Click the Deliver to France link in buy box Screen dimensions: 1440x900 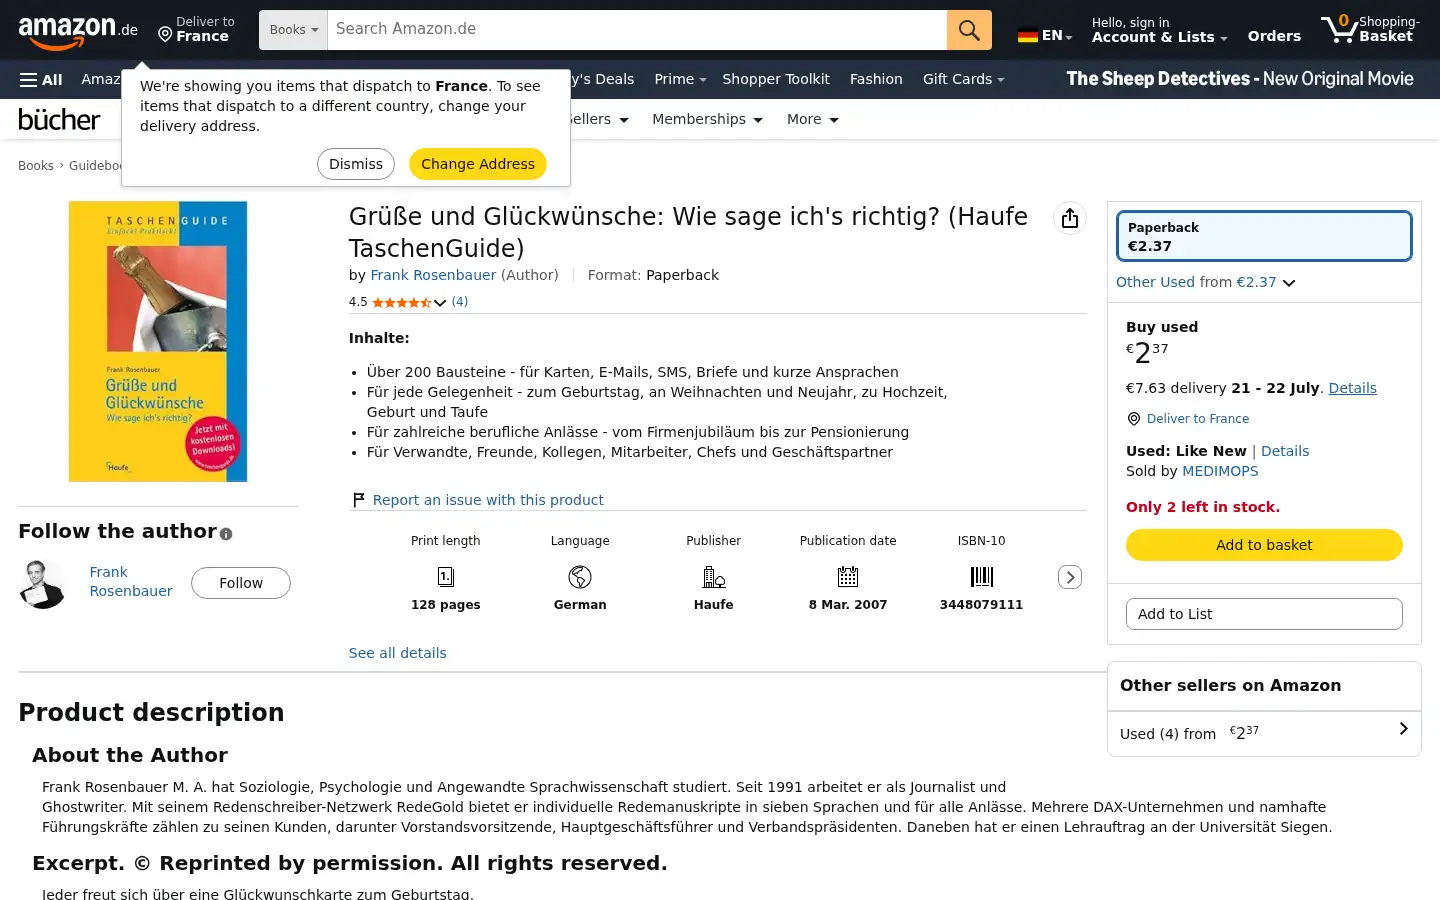[1198, 419]
